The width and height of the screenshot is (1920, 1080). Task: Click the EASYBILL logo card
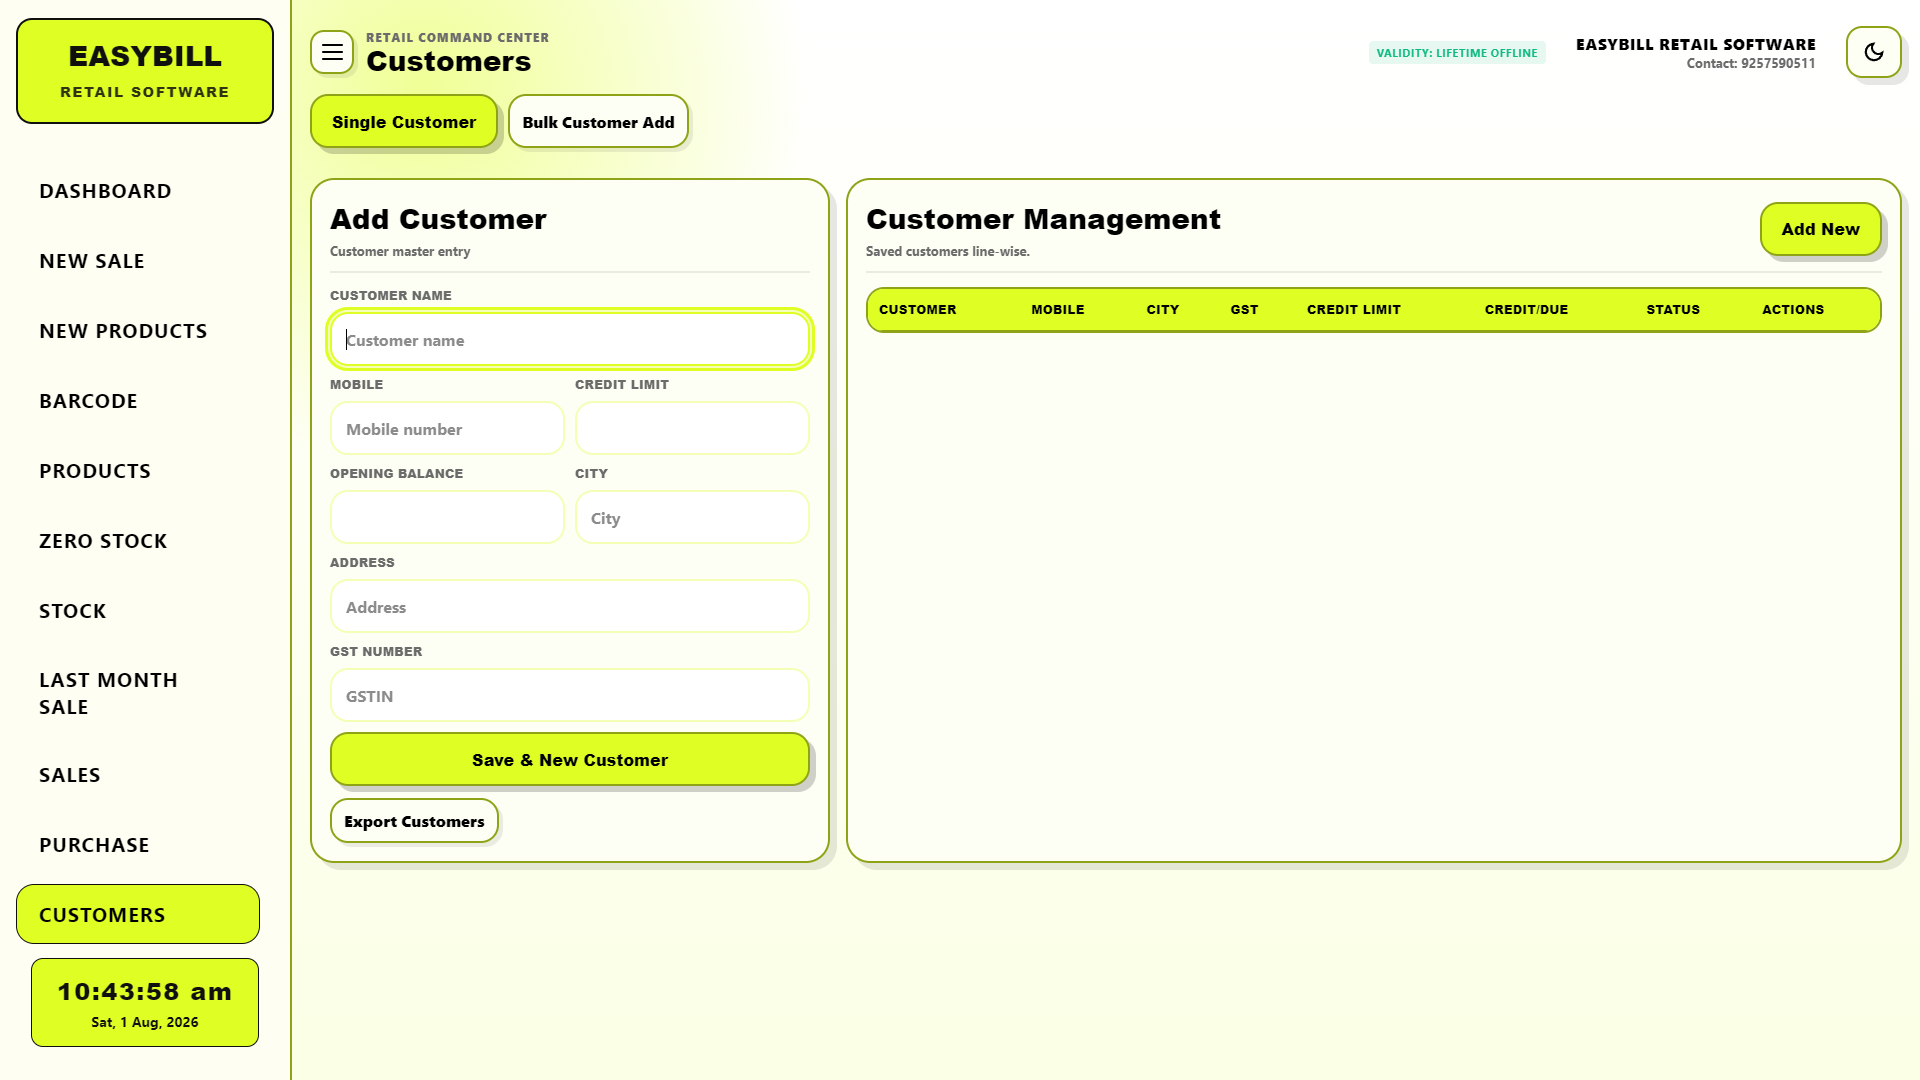[x=145, y=71]
